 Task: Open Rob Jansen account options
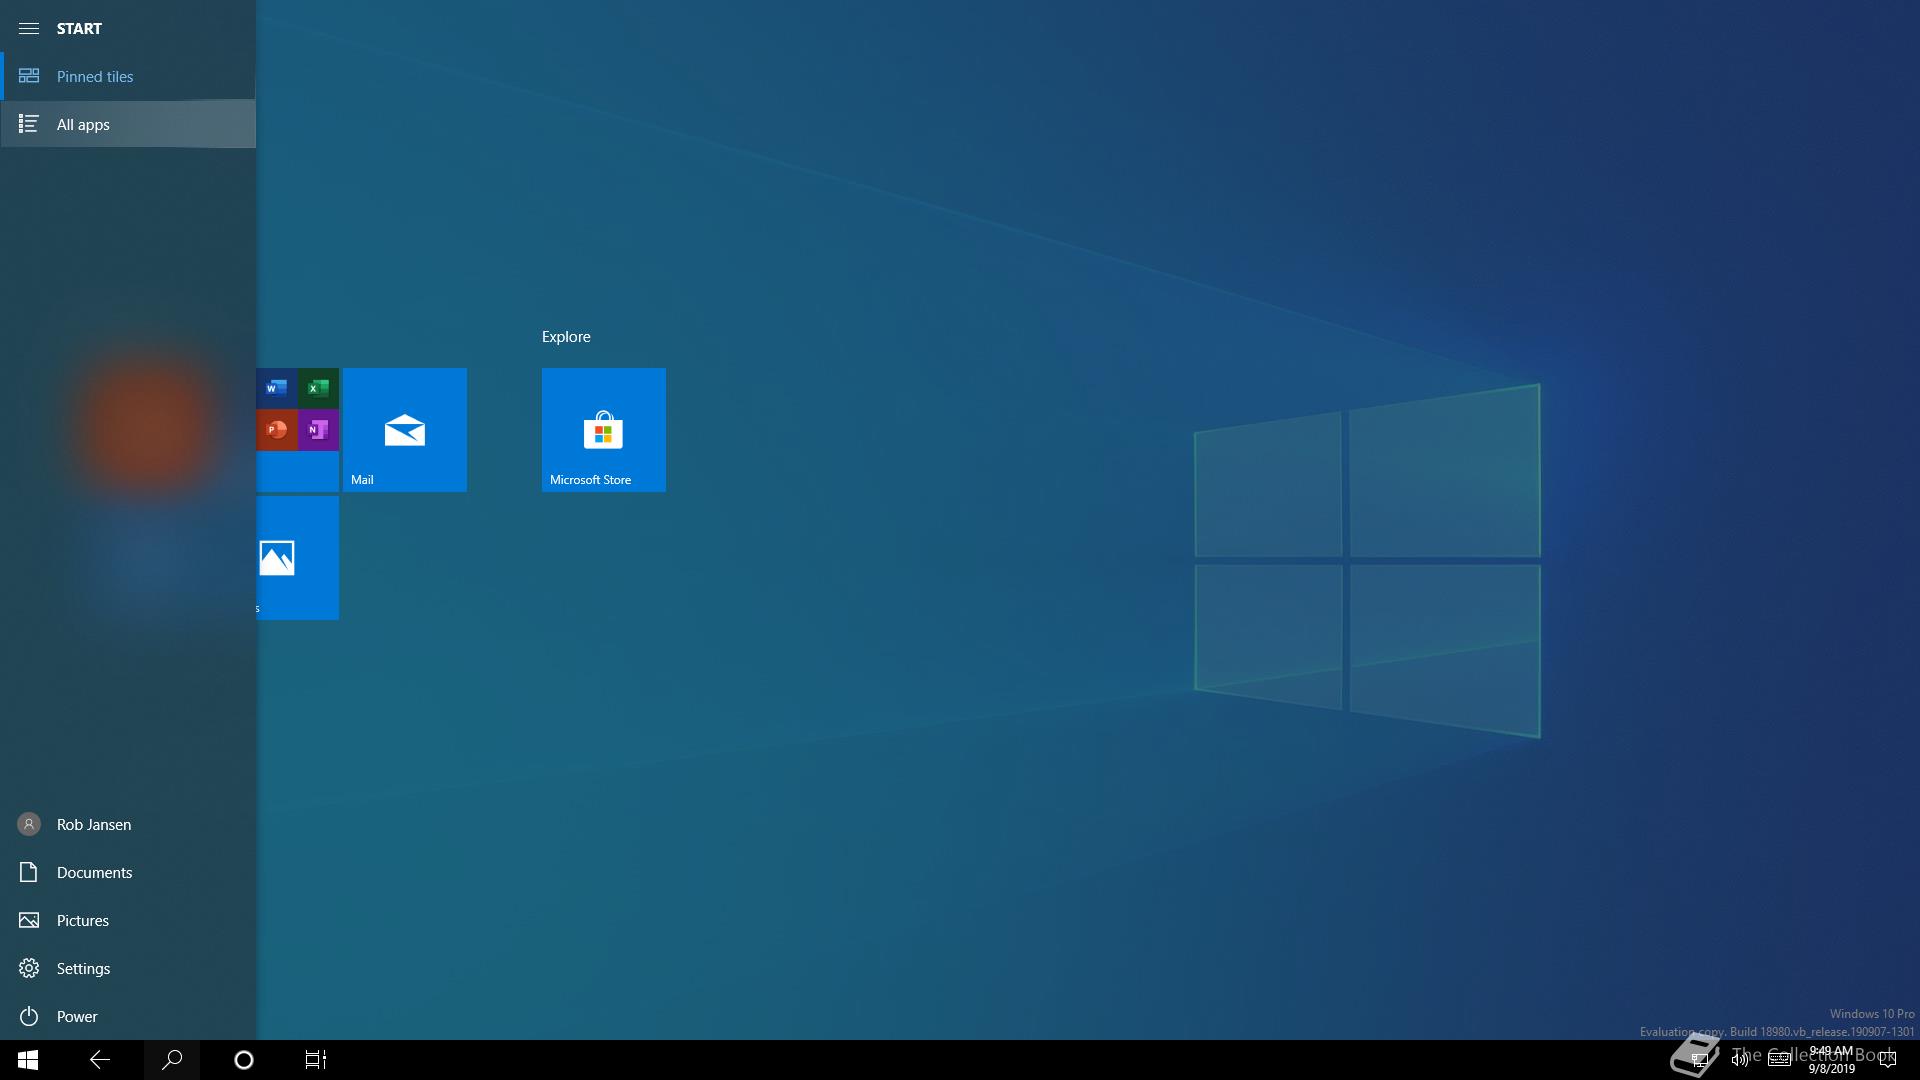click(x=93, y=824)
